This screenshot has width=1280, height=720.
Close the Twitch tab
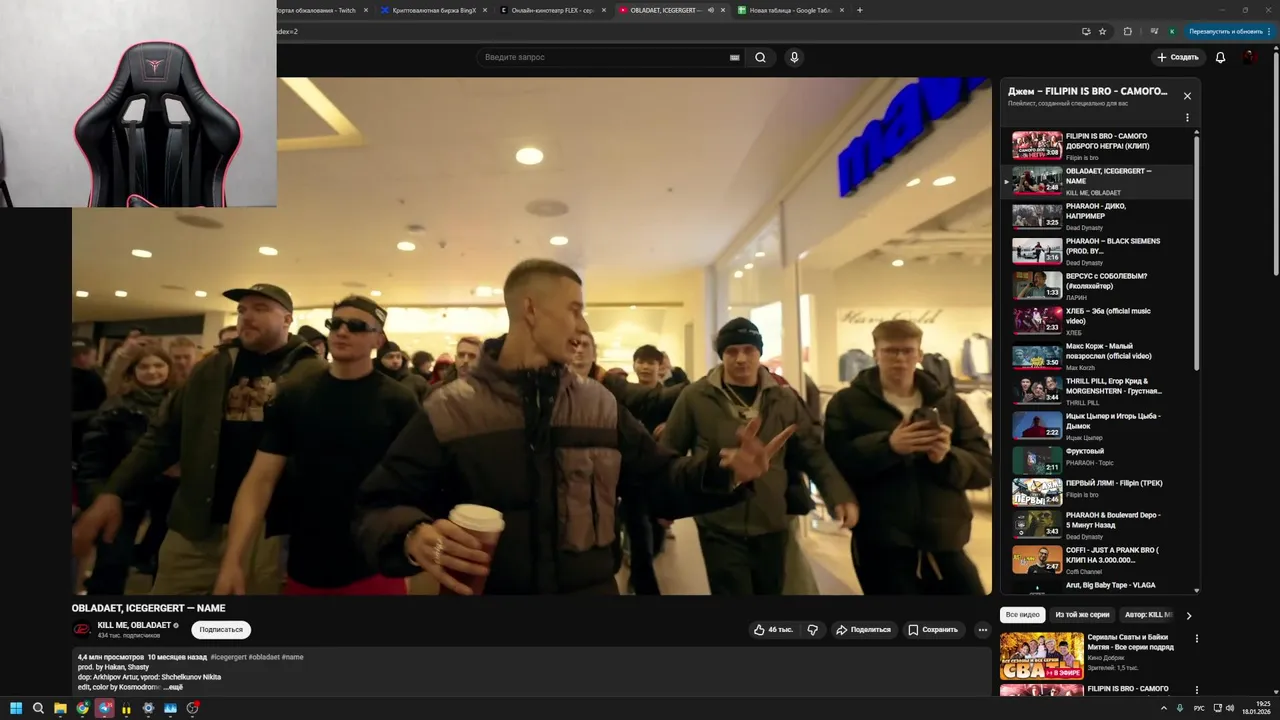(x=366, y=10)
